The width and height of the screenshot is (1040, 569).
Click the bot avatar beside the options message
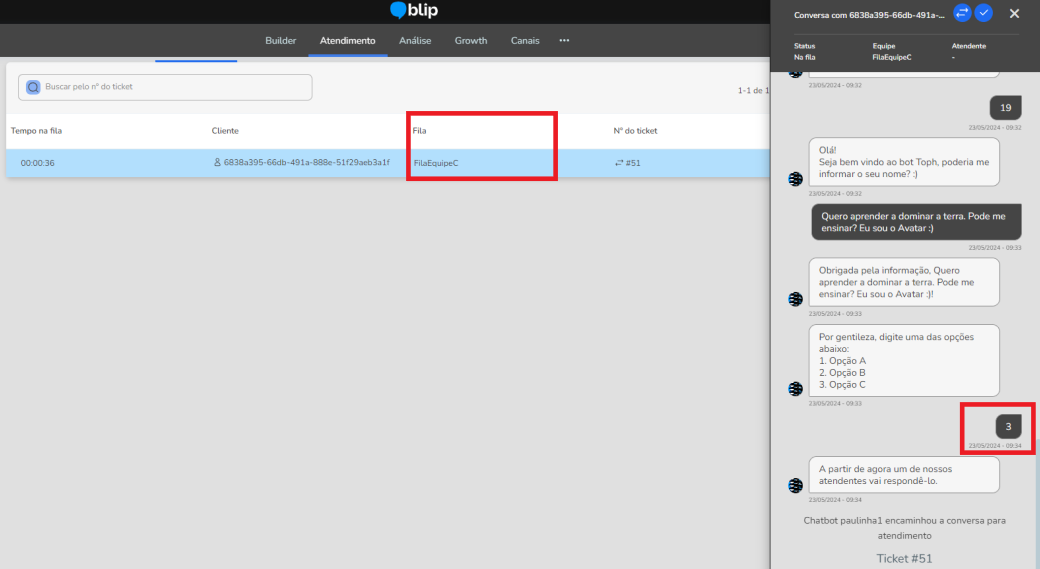796,388
